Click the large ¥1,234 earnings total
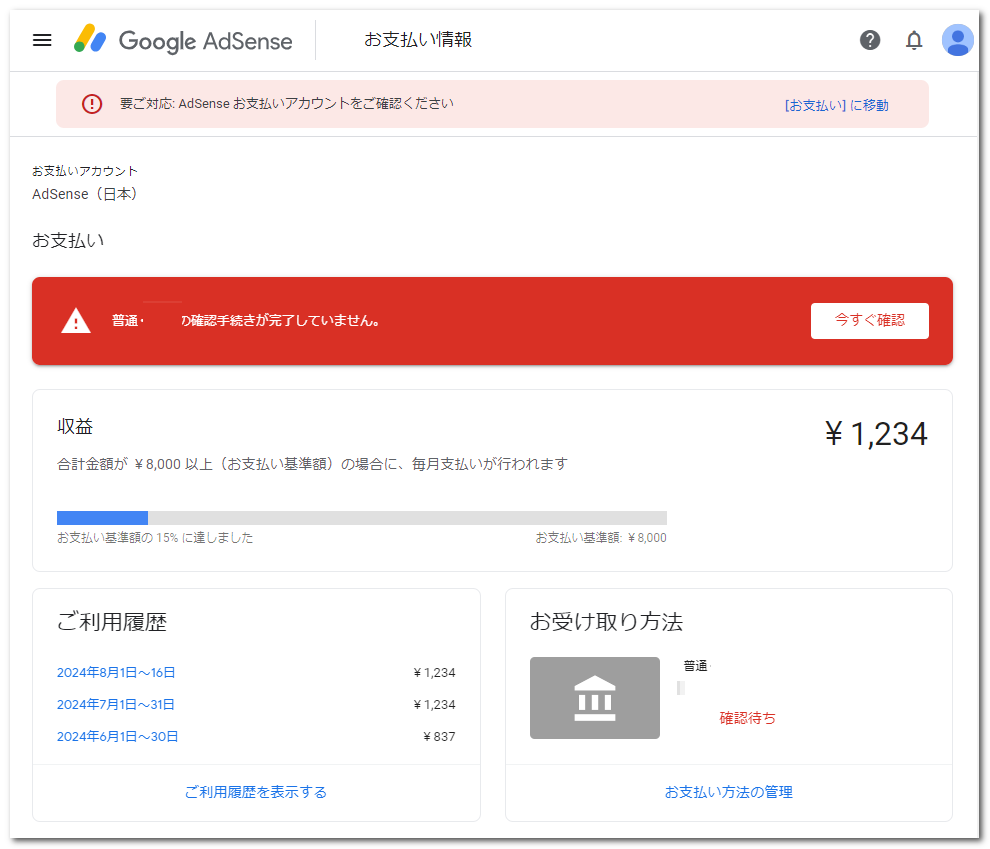Viewport: 990px width, 849px height. 876,434
